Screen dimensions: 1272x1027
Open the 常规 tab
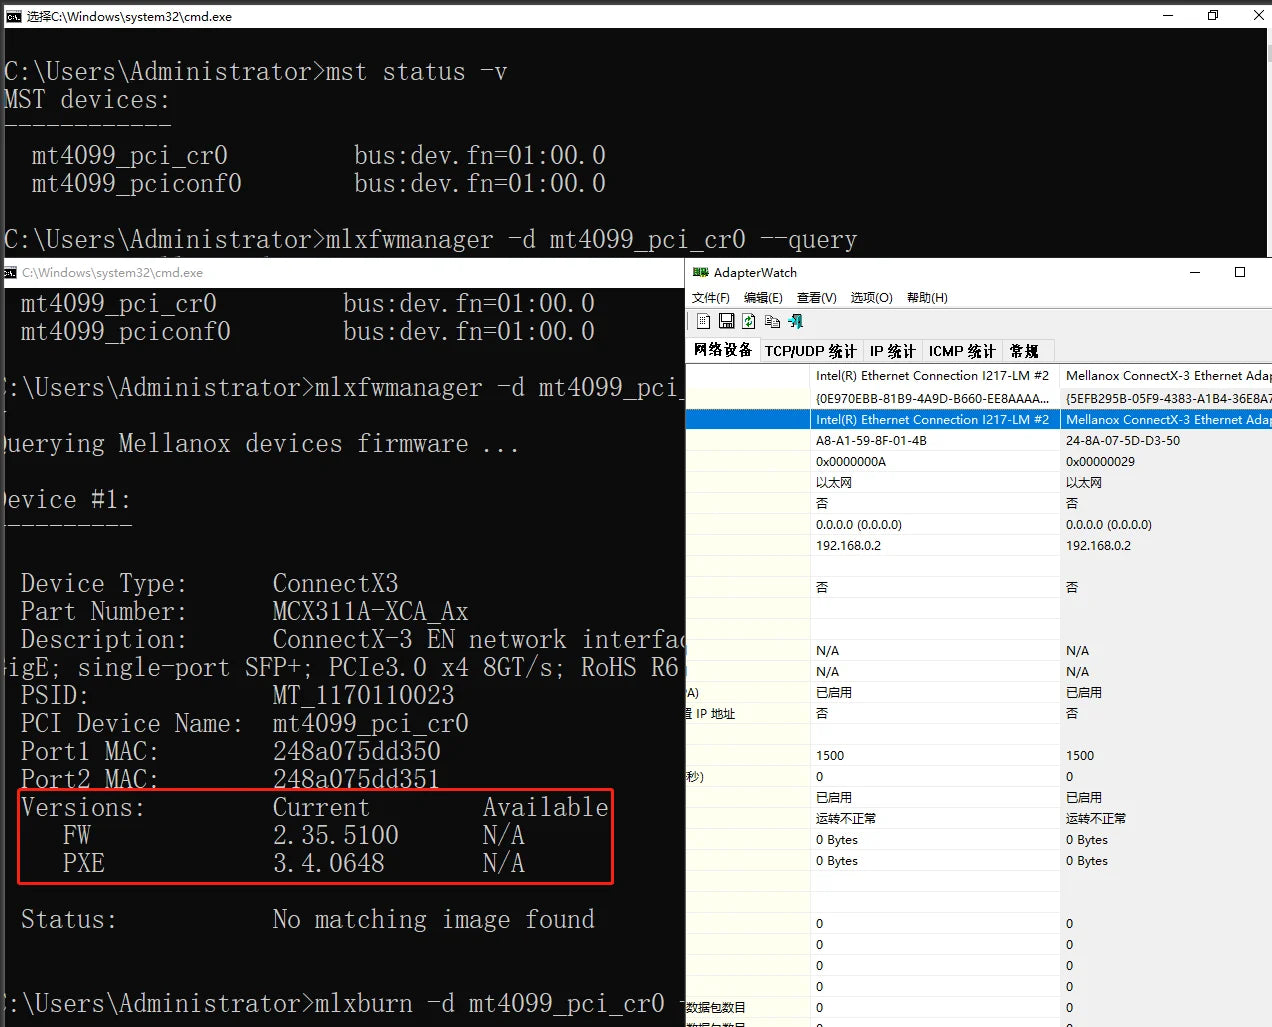[x=1024, y=351]
